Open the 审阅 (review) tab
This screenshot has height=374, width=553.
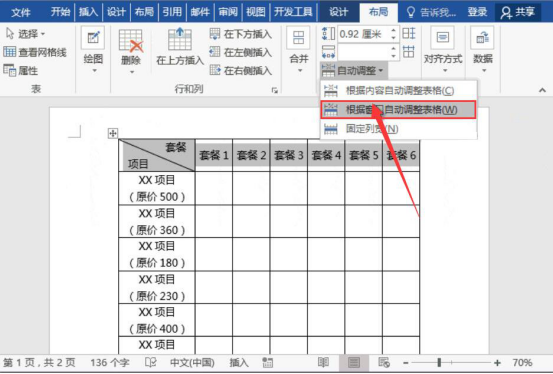click(228, 12)
